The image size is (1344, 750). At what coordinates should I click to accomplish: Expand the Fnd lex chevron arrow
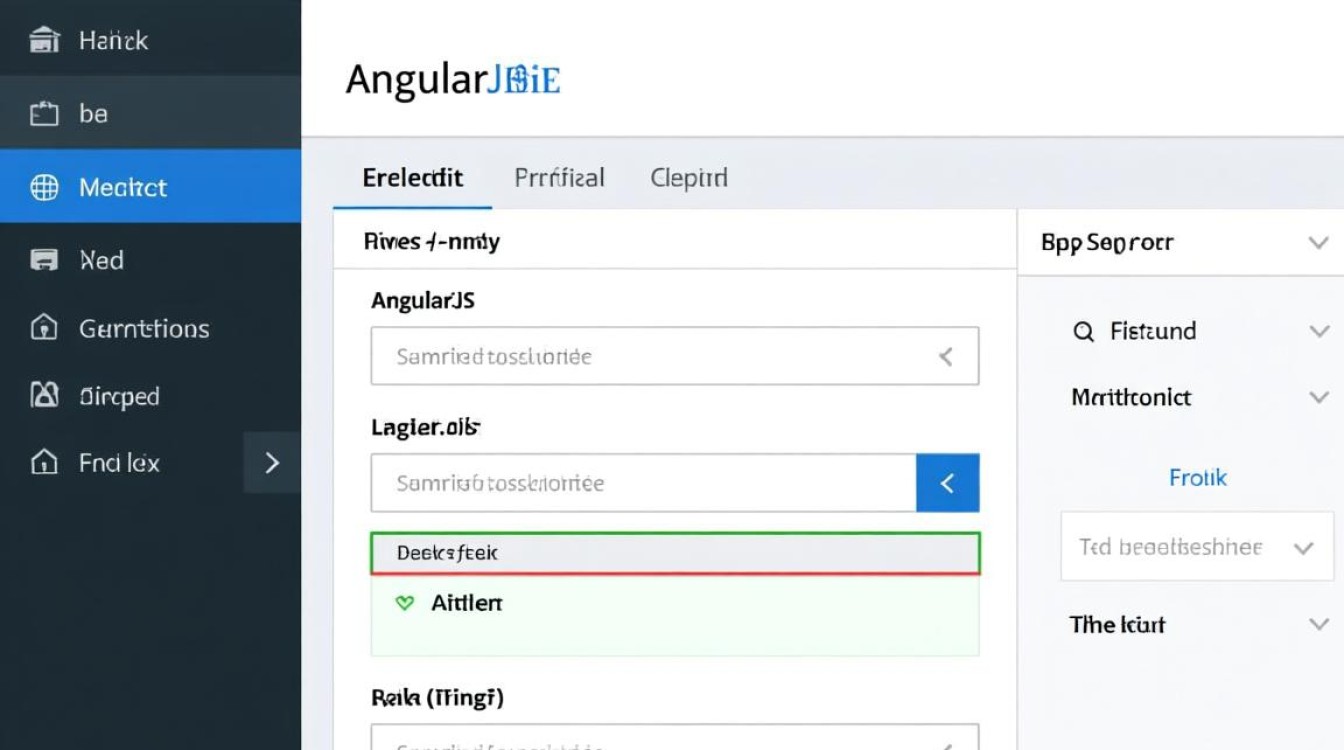[271, 463]
